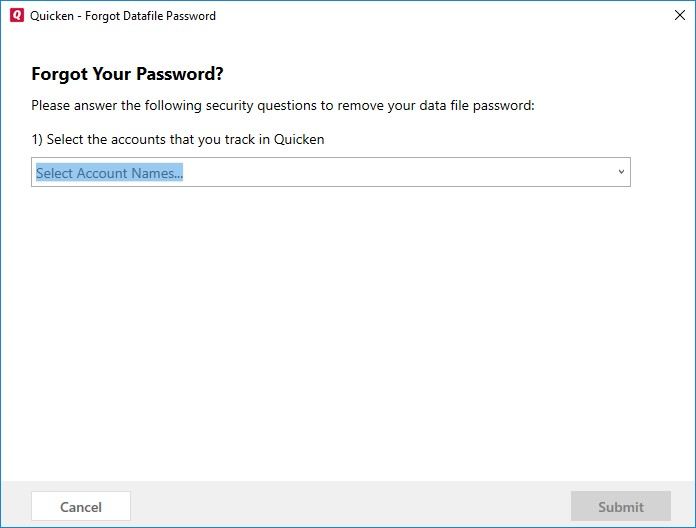This screenshot has height=528, width=696.
Task: Expand the account list using the chevron arrow
Action: 621,172
